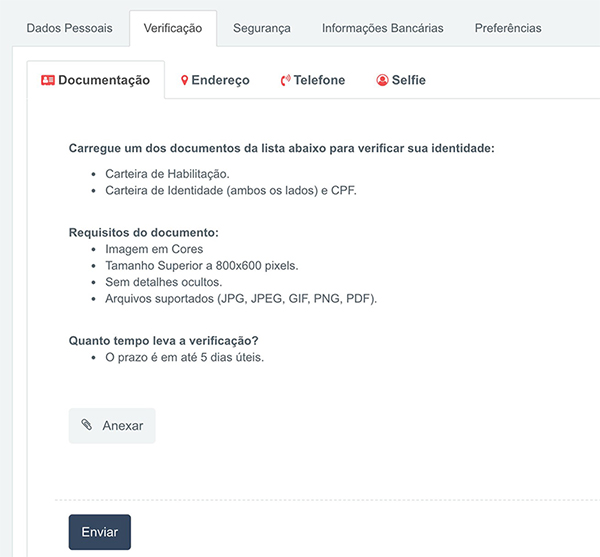Open the Telefone sub-tab

313,80
